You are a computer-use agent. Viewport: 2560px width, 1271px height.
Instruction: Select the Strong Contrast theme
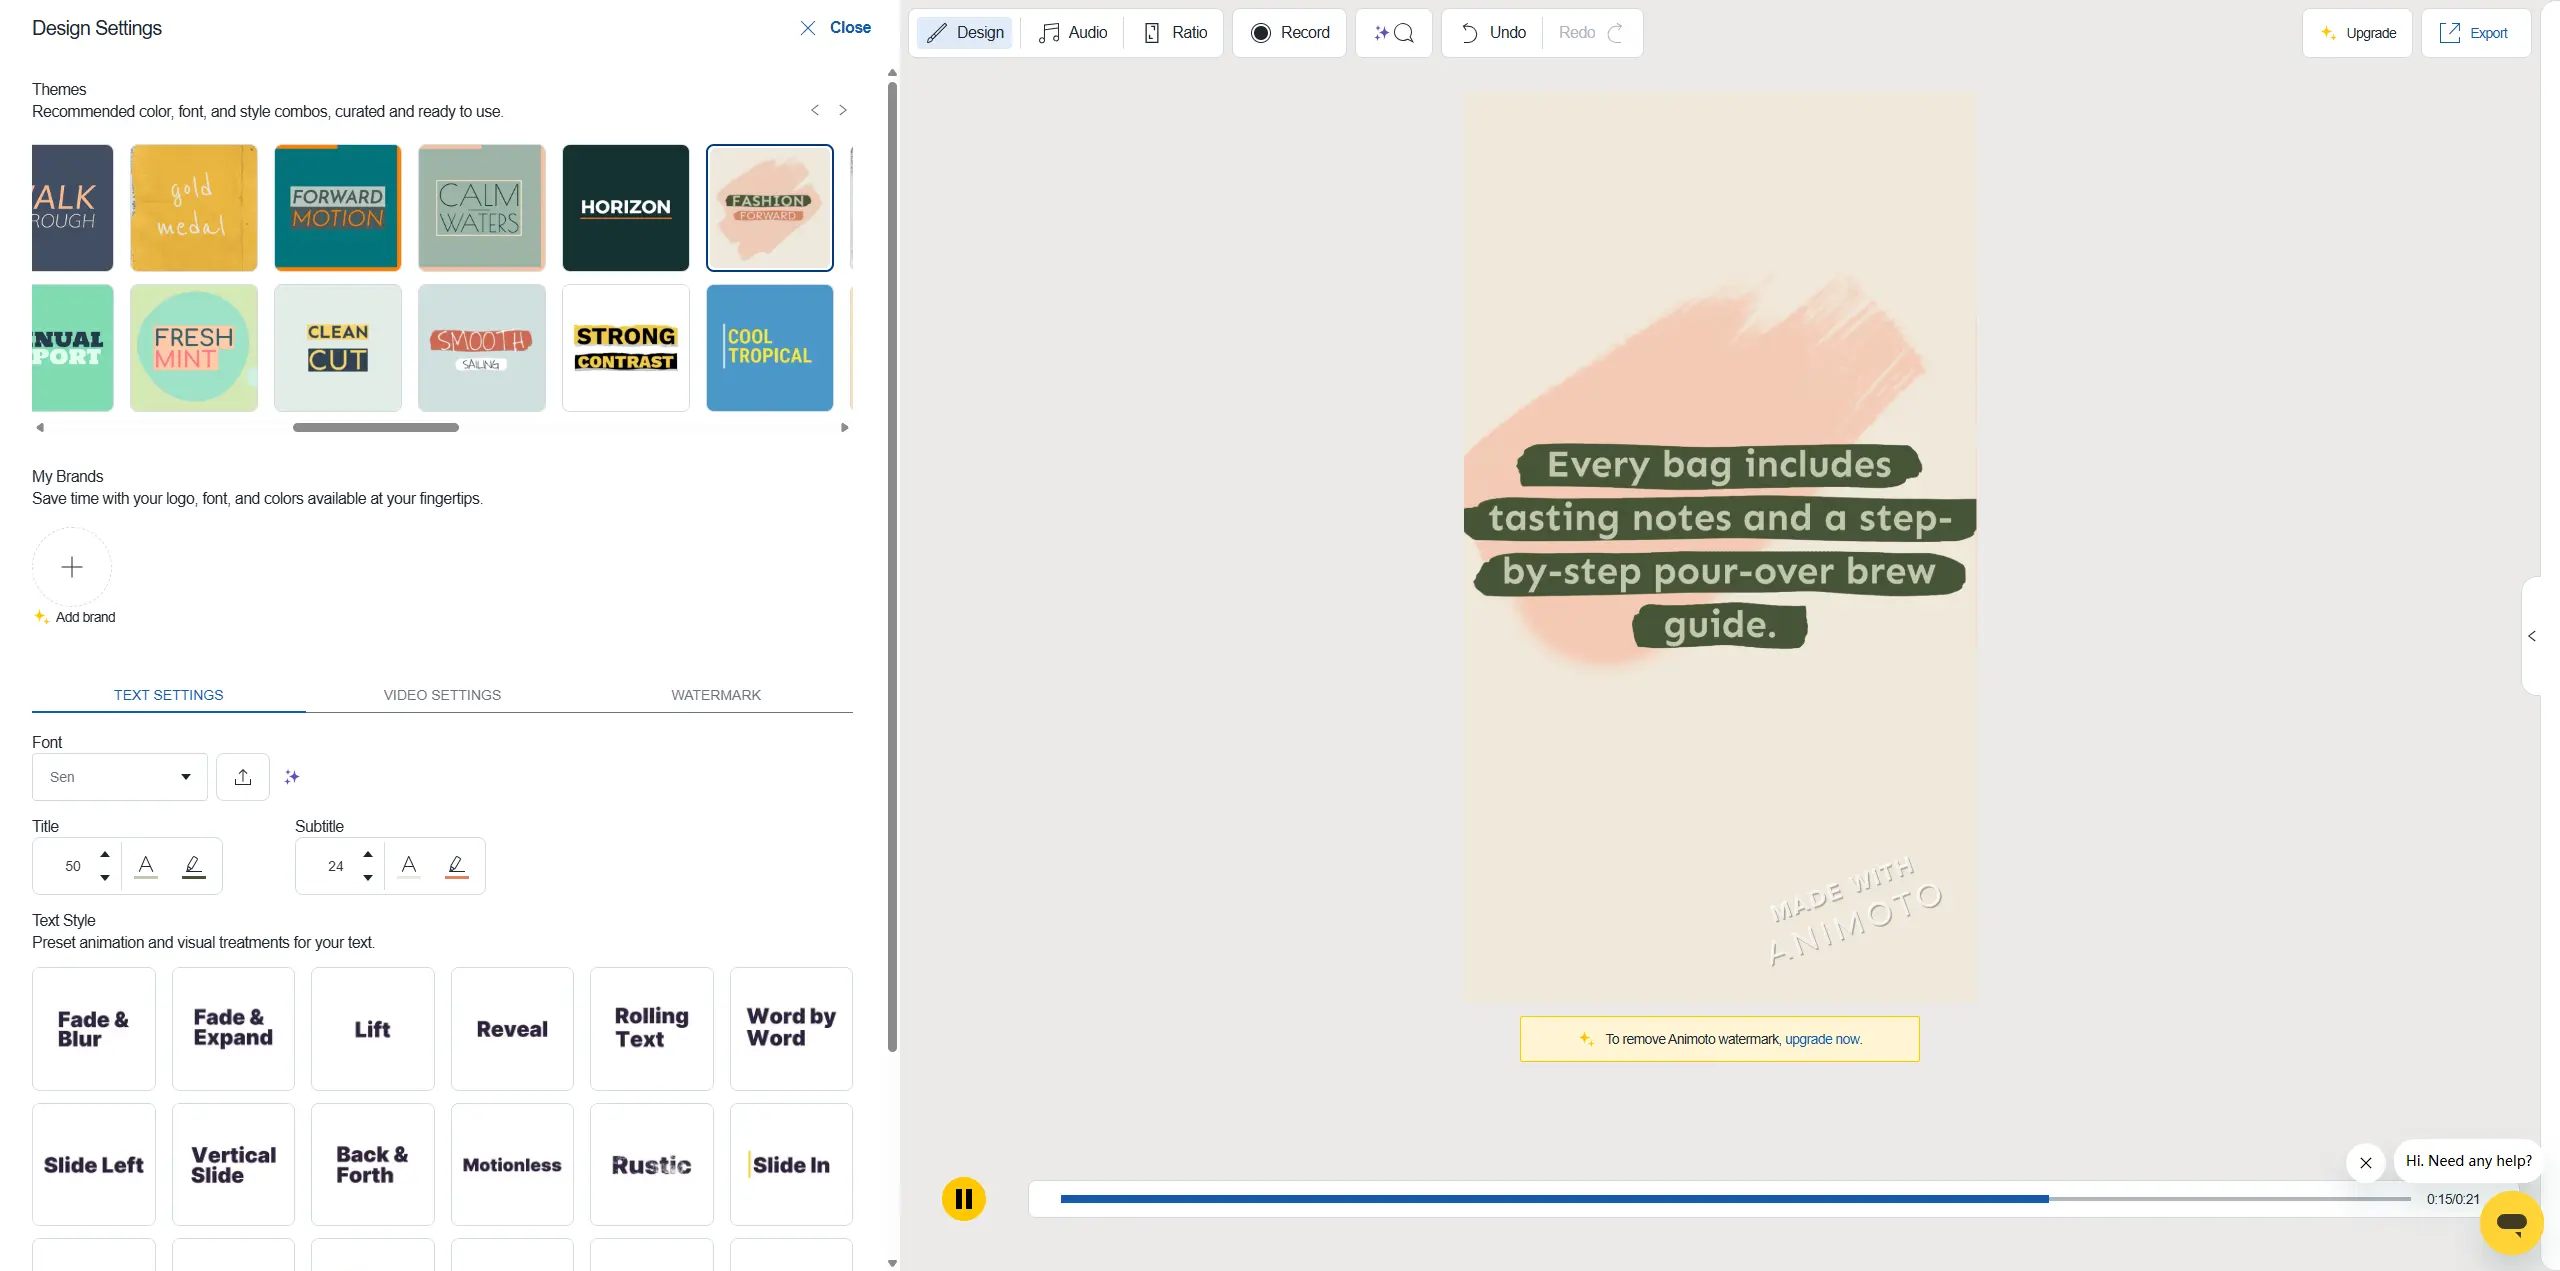click(626, 348)
